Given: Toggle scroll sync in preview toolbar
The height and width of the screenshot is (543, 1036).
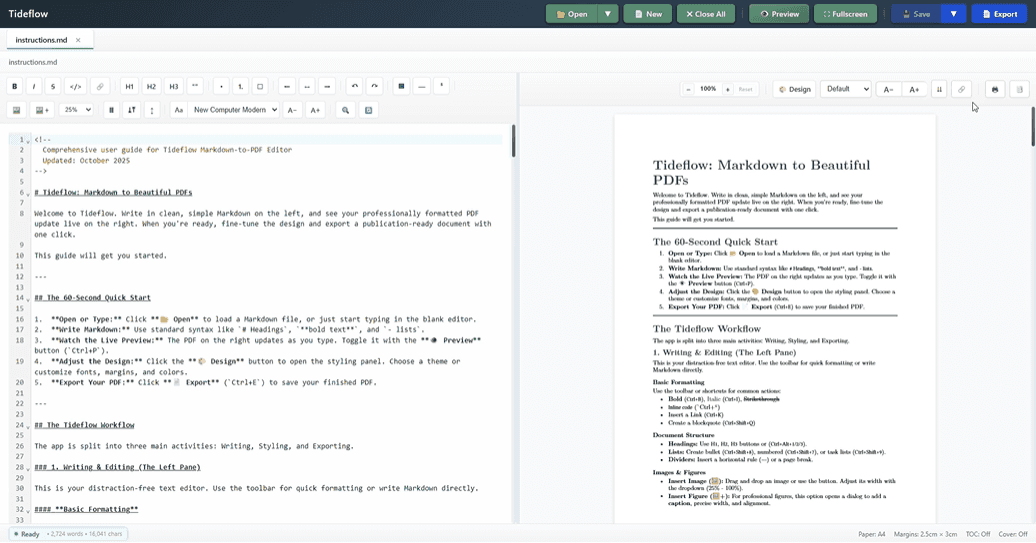Looking at the screenshot, I should pyautogui.click(x=939, y=89).
